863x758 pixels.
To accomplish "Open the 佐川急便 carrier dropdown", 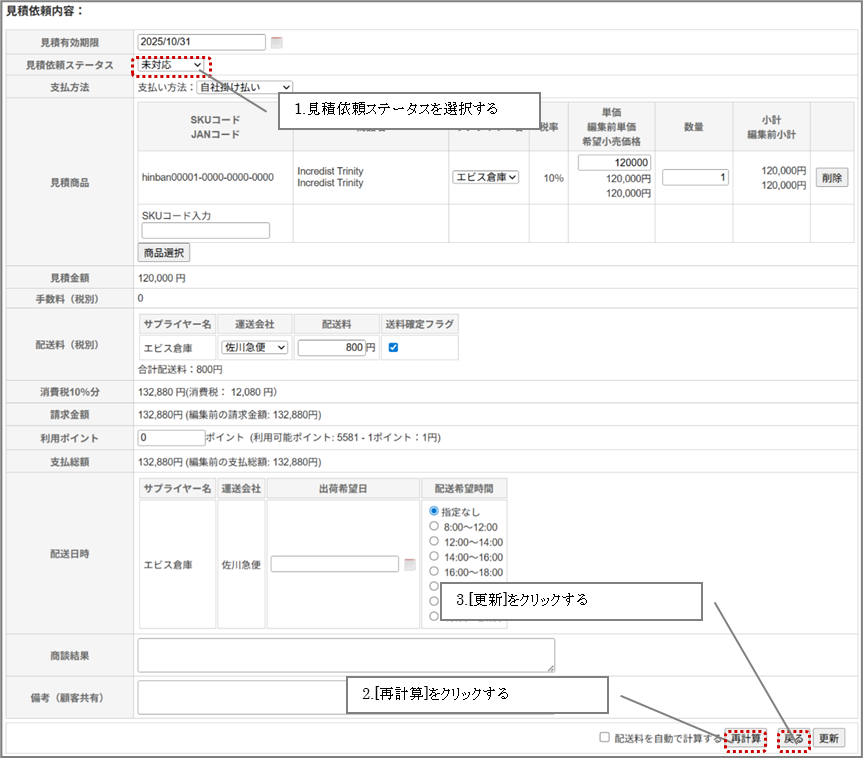I will [x=254, y=348].
